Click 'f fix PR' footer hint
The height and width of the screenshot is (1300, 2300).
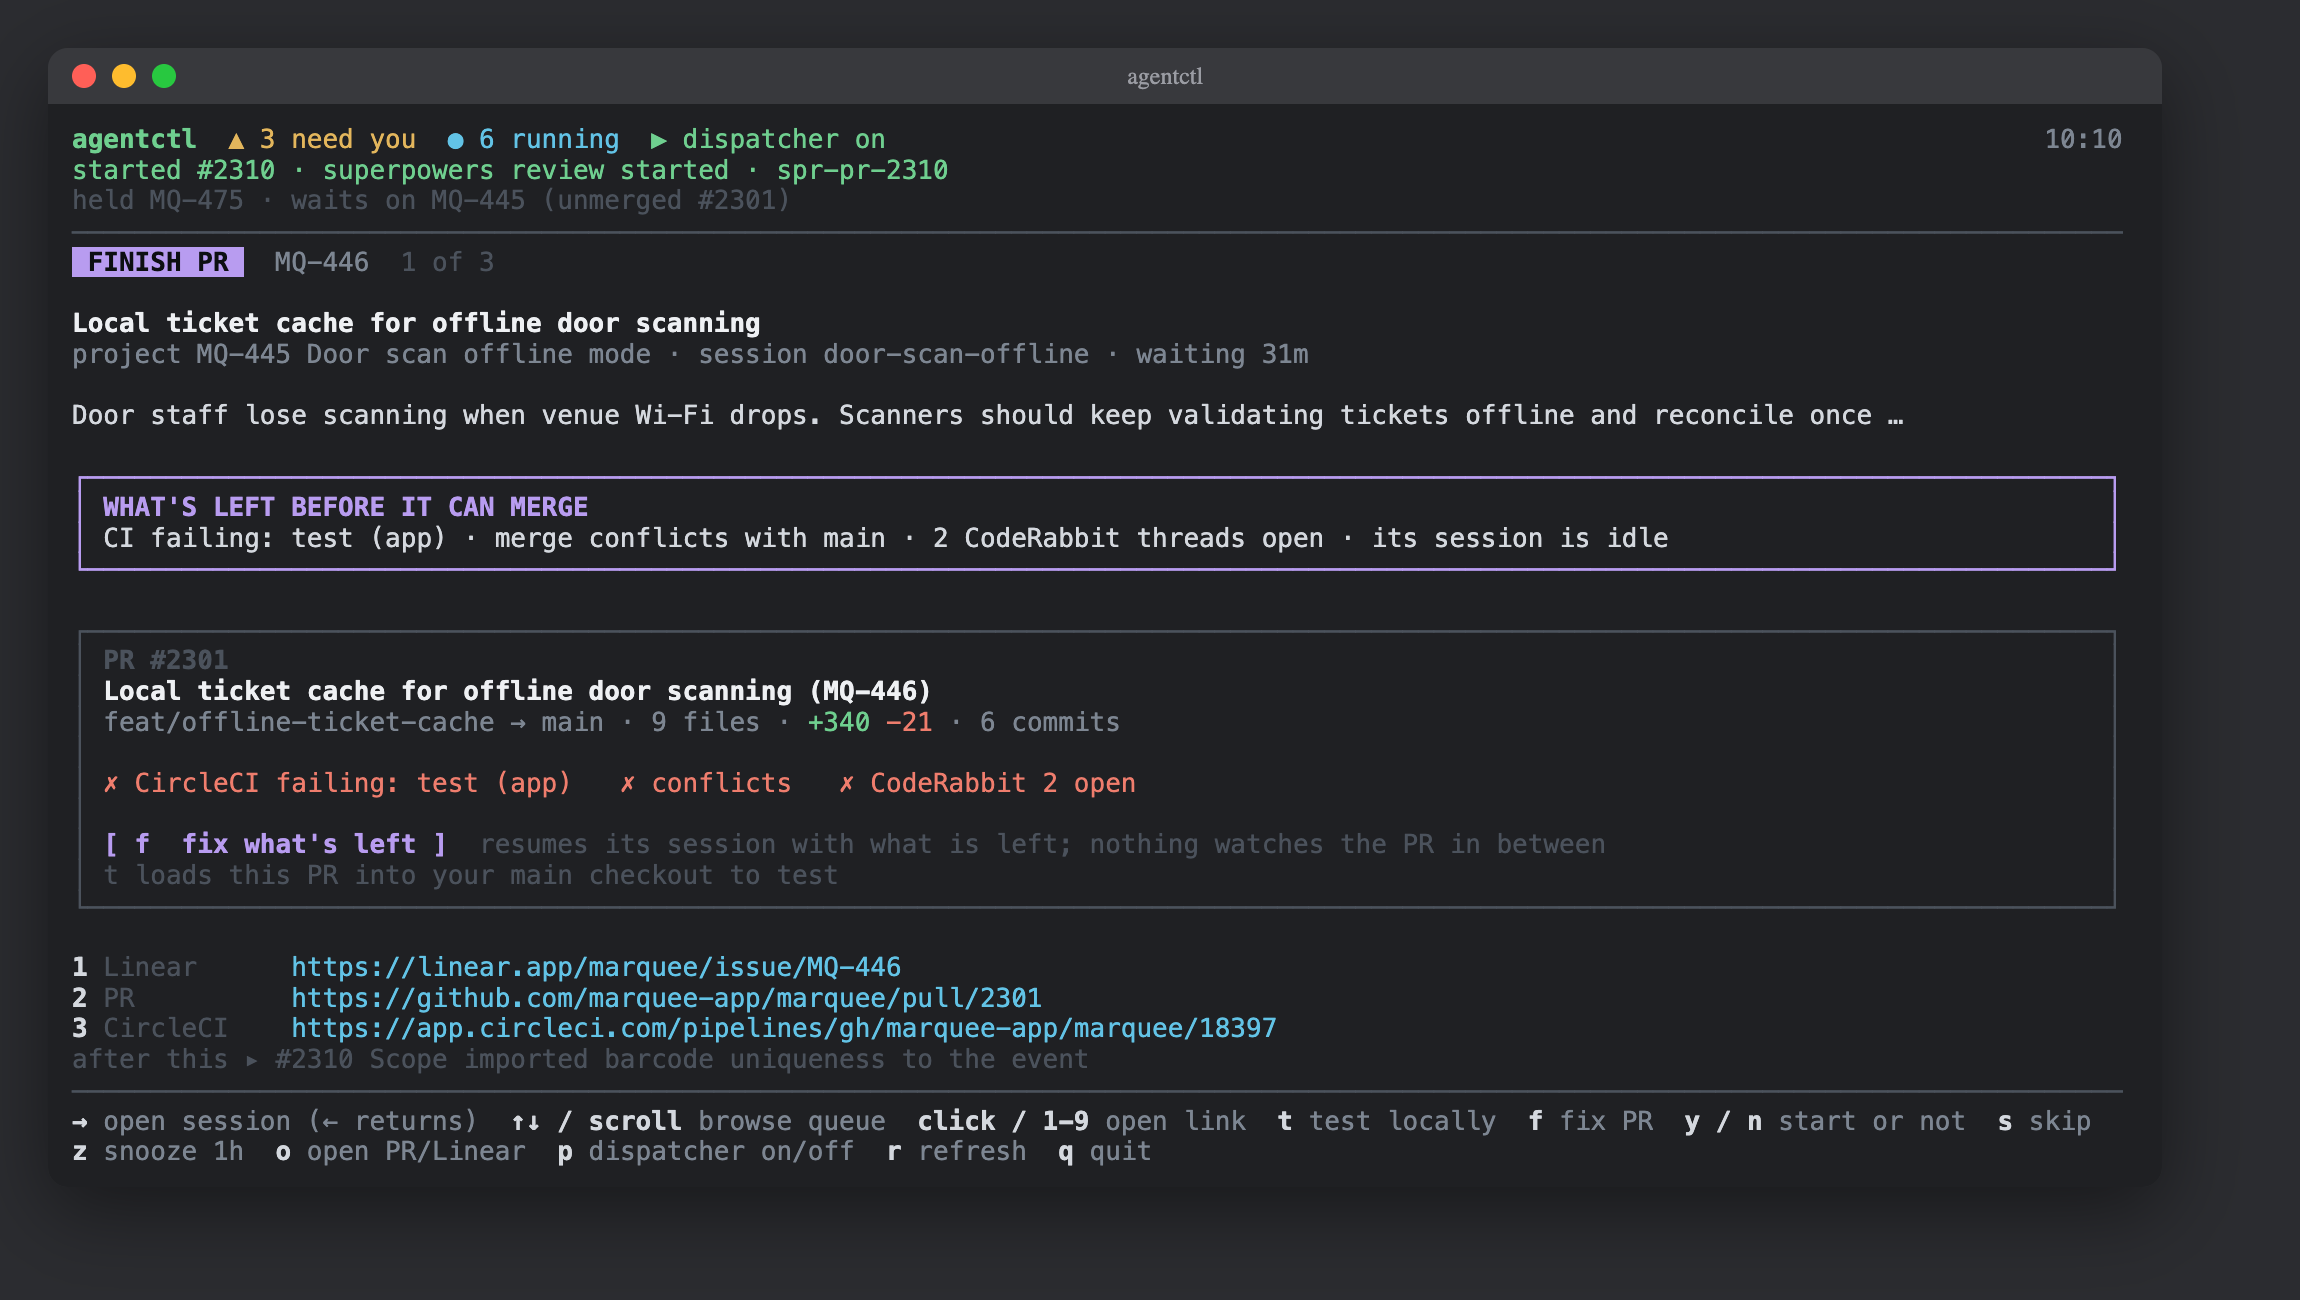1590,1121
